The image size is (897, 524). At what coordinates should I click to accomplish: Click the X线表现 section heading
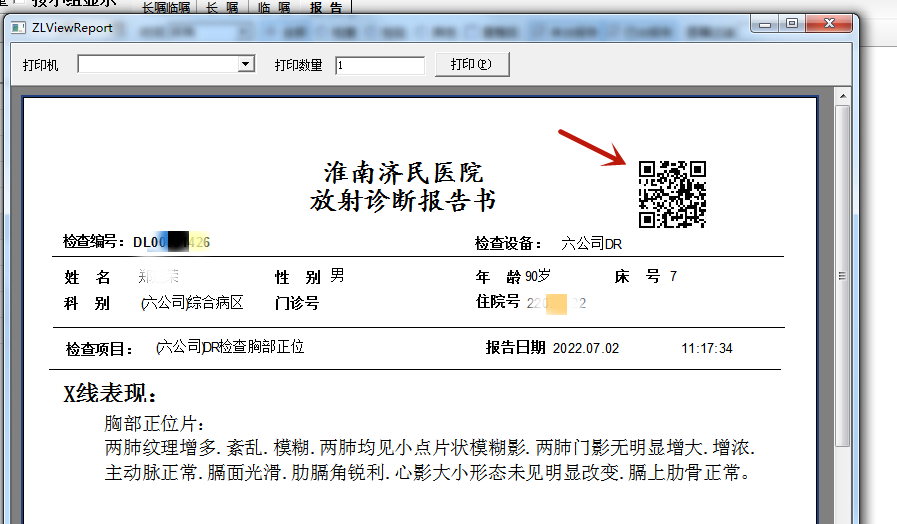(x=110, y=394)
